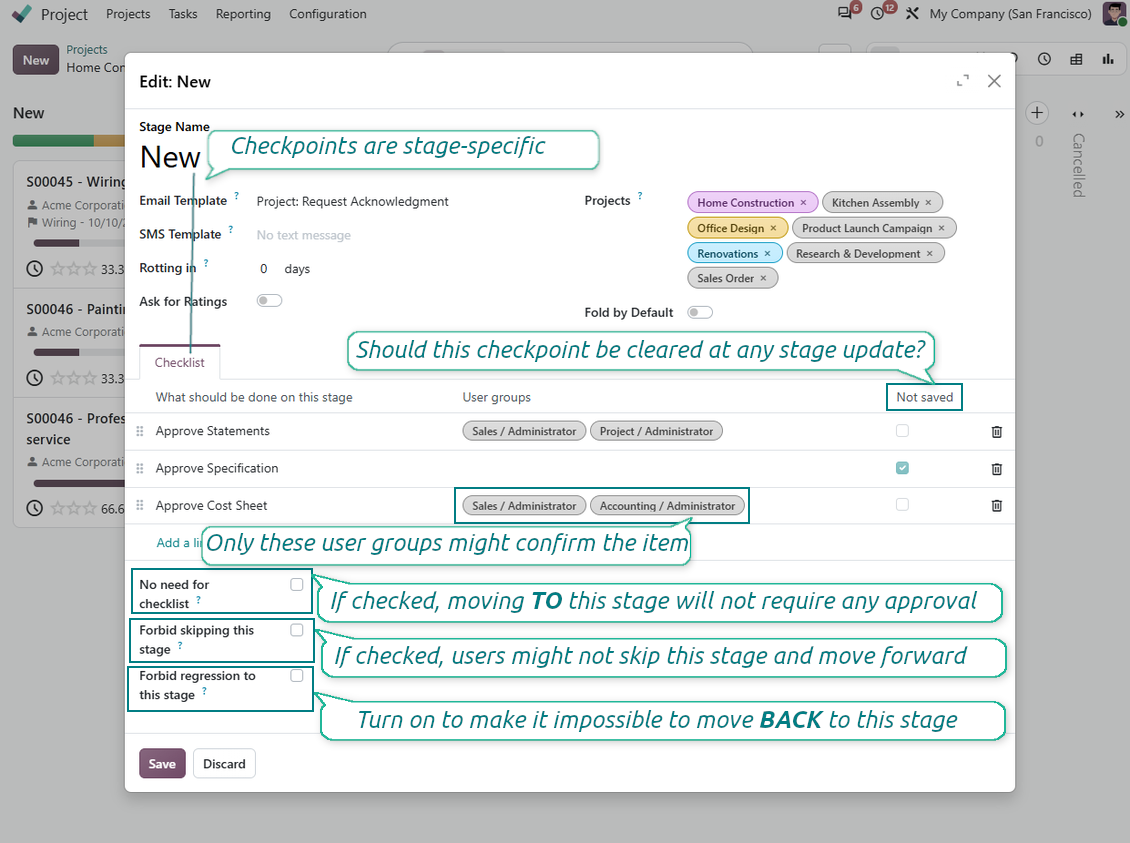Show help tooltip for Projects field

640,196
